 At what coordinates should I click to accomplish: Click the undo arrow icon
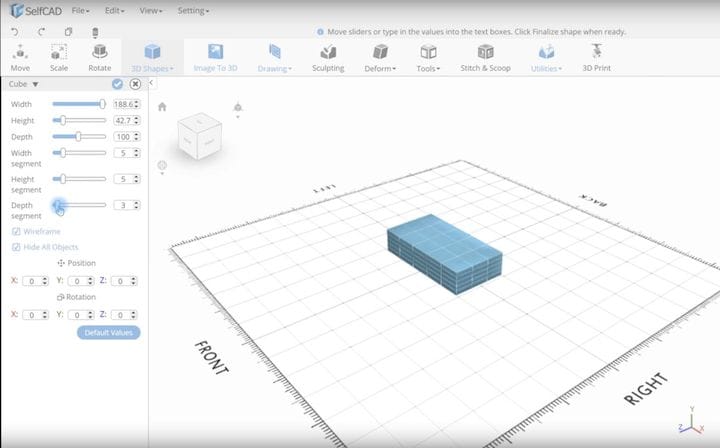coord(16,31)
